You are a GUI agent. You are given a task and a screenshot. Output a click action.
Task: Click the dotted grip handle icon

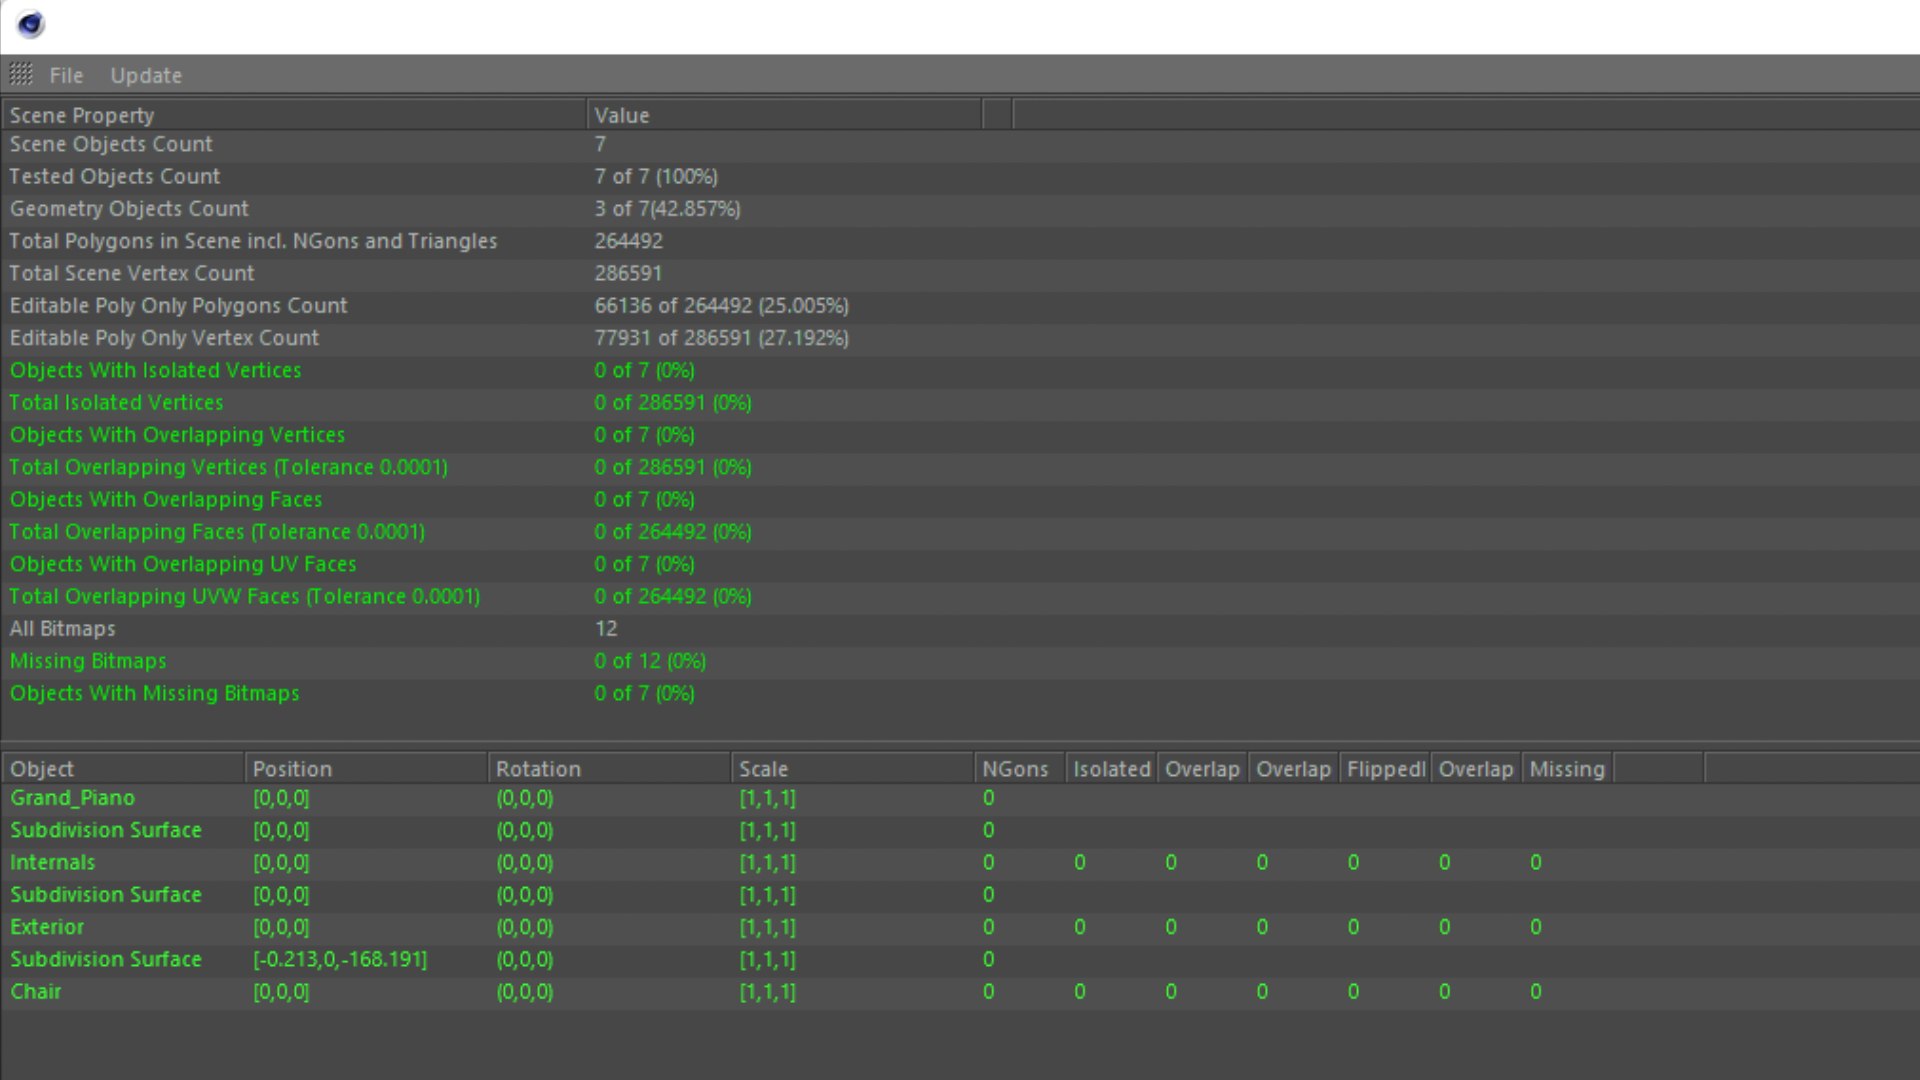pos(21,74)
